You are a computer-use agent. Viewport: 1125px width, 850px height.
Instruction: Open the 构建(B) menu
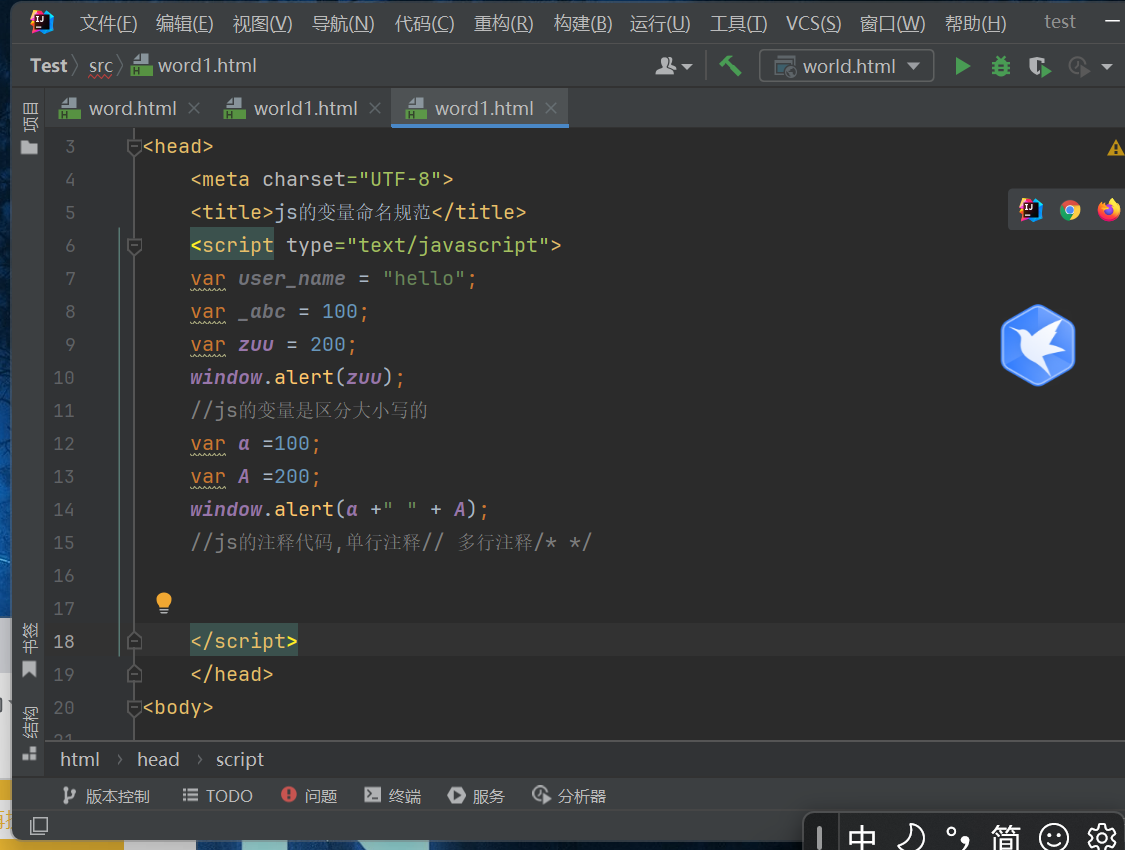click(583, 24)
